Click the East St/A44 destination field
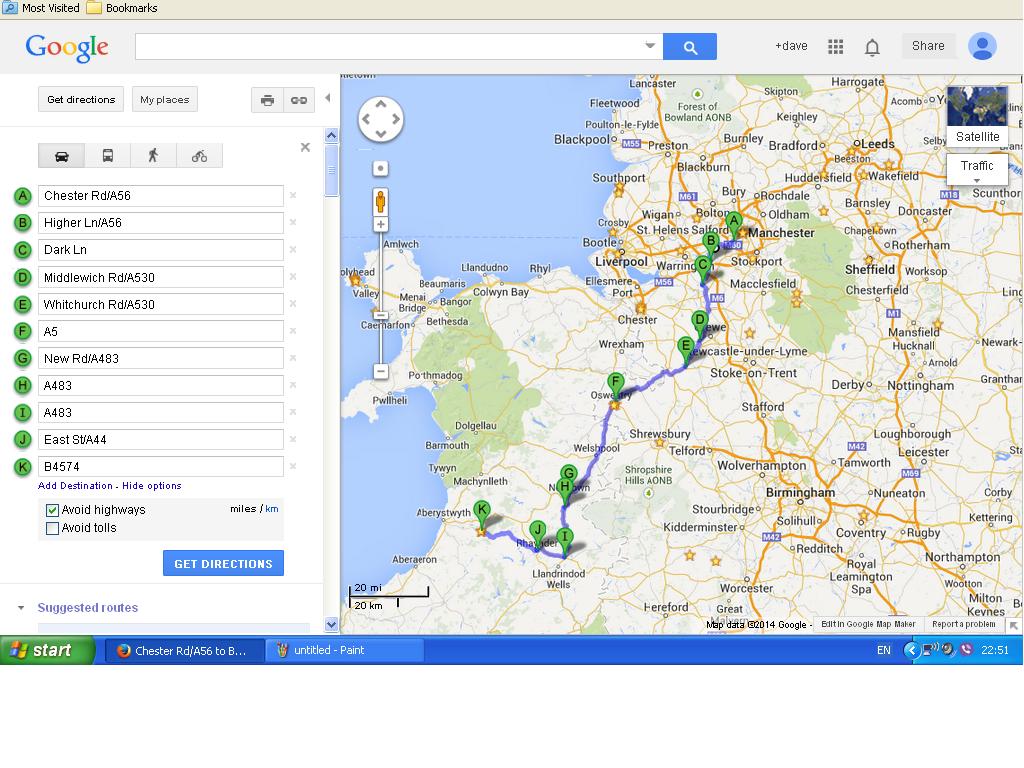 coord(161,440)
